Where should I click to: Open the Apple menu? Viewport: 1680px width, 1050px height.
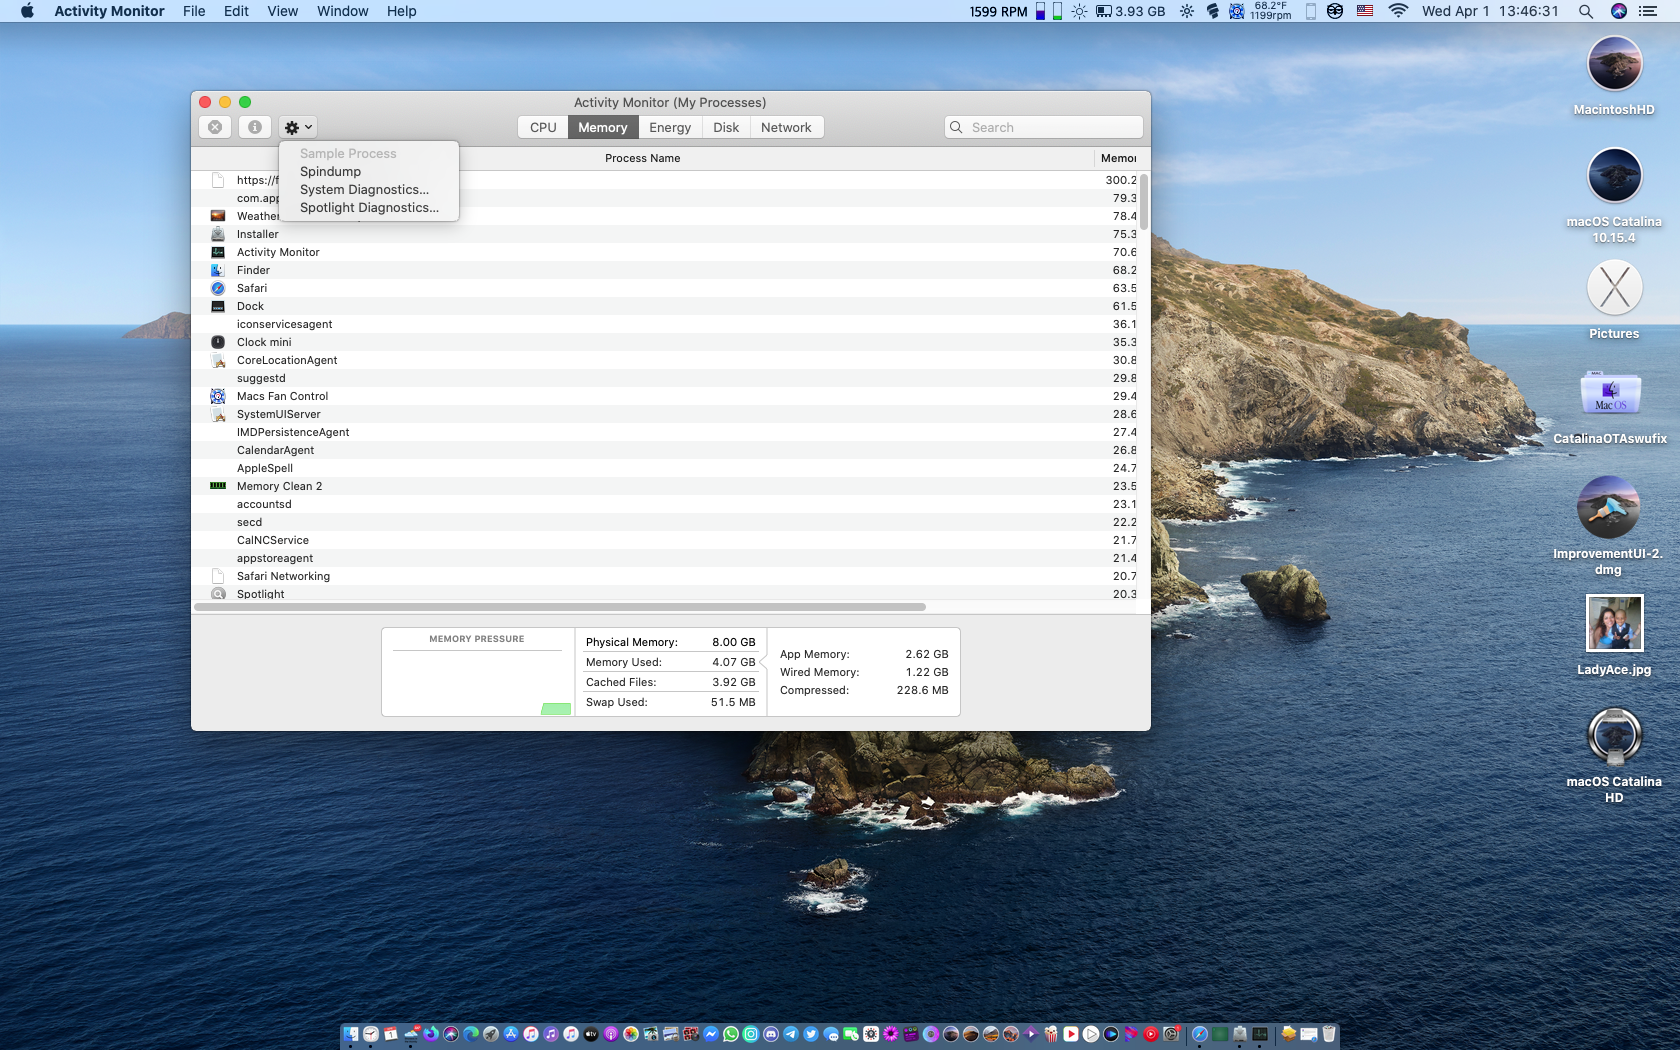tap(27, 11)
